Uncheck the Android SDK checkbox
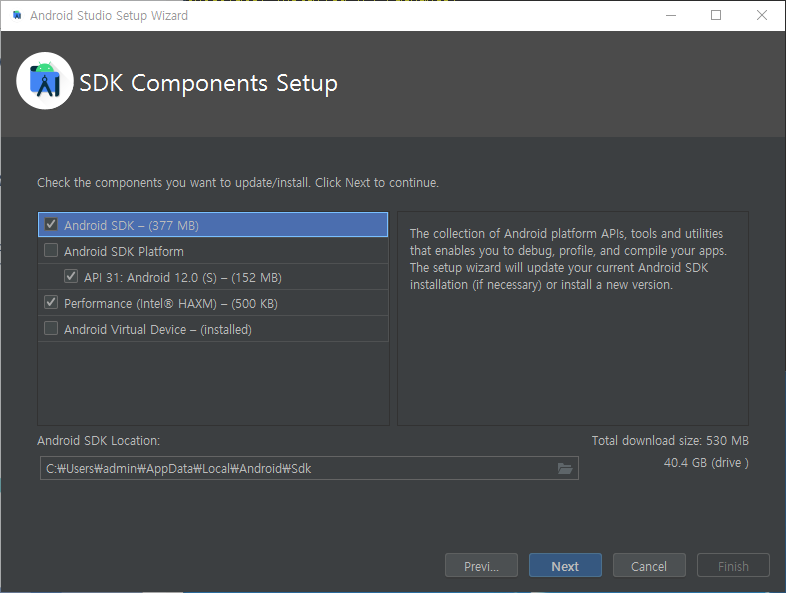The image size is (786, 593). click(51, 224)
